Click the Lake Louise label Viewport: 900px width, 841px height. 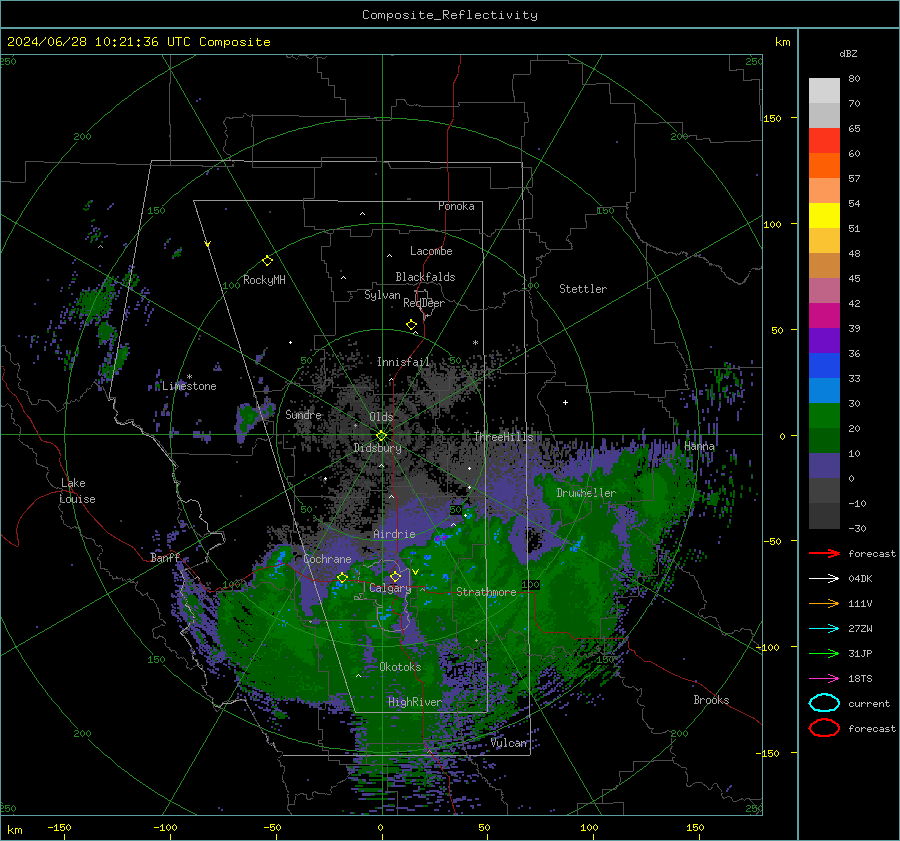click(77, 491)
